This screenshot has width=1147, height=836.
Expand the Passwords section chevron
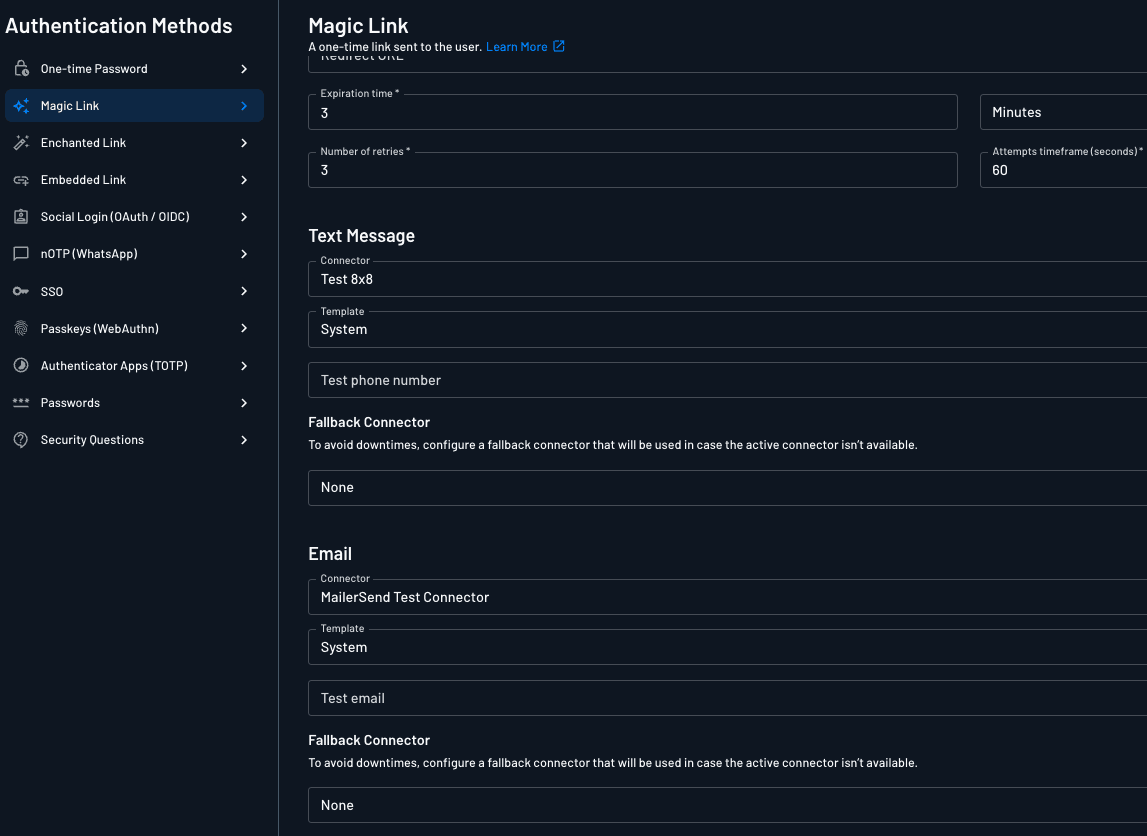[244, 403]
